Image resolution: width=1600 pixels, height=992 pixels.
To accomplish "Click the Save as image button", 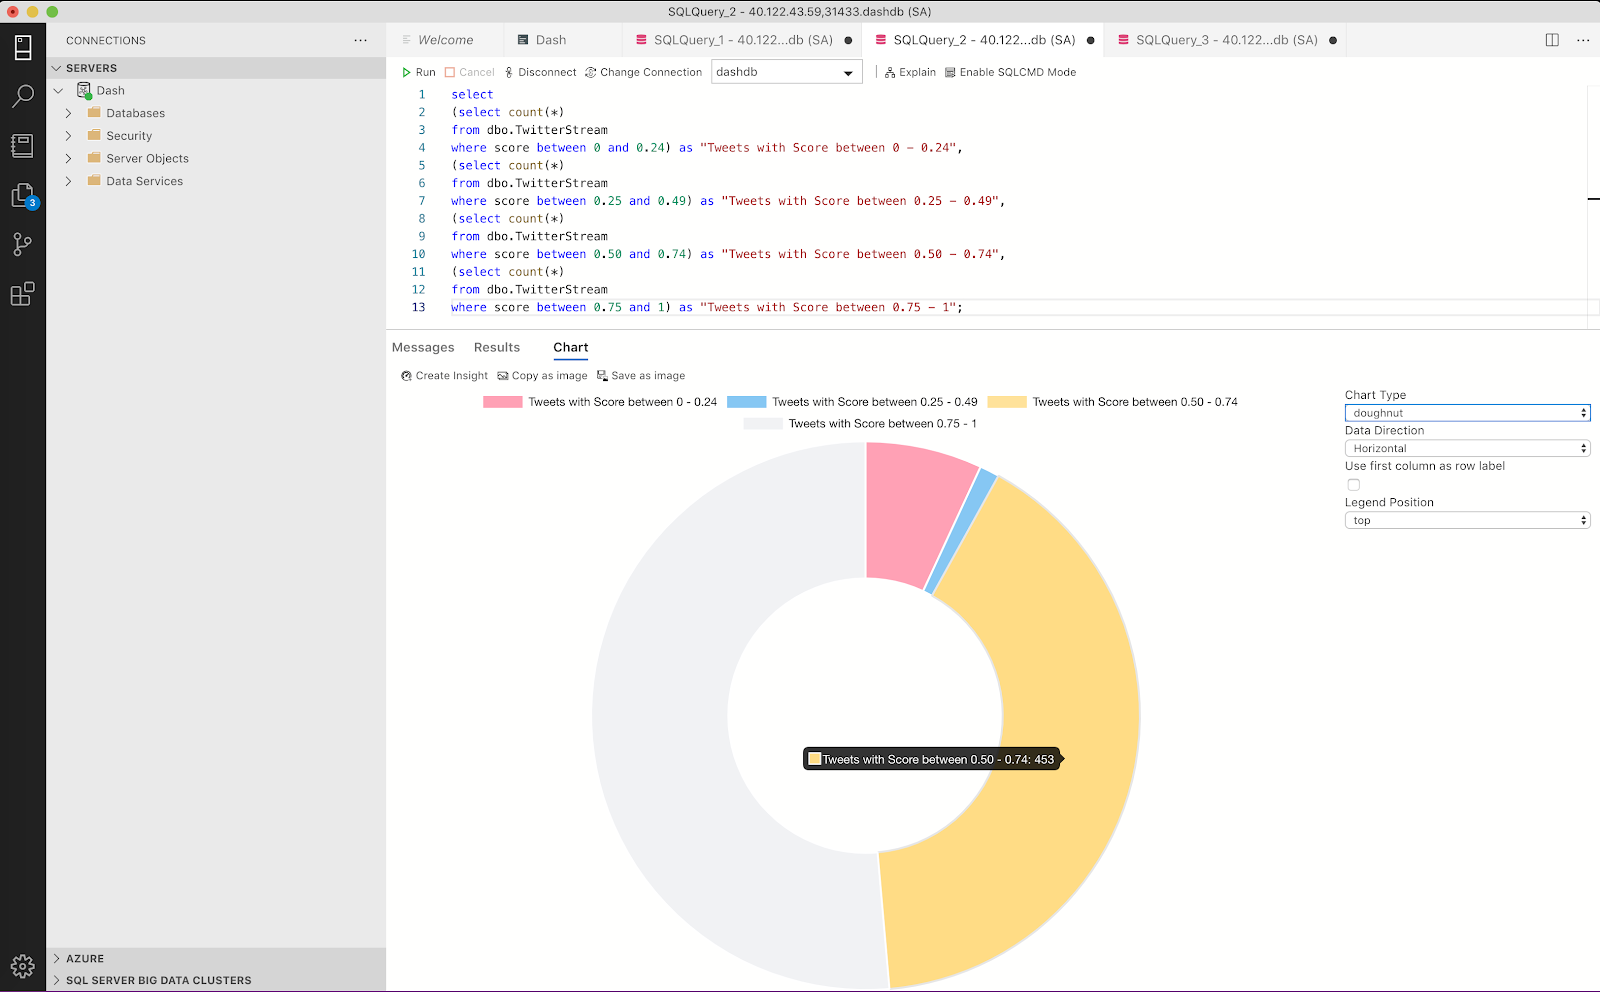I will pos(641,376).
